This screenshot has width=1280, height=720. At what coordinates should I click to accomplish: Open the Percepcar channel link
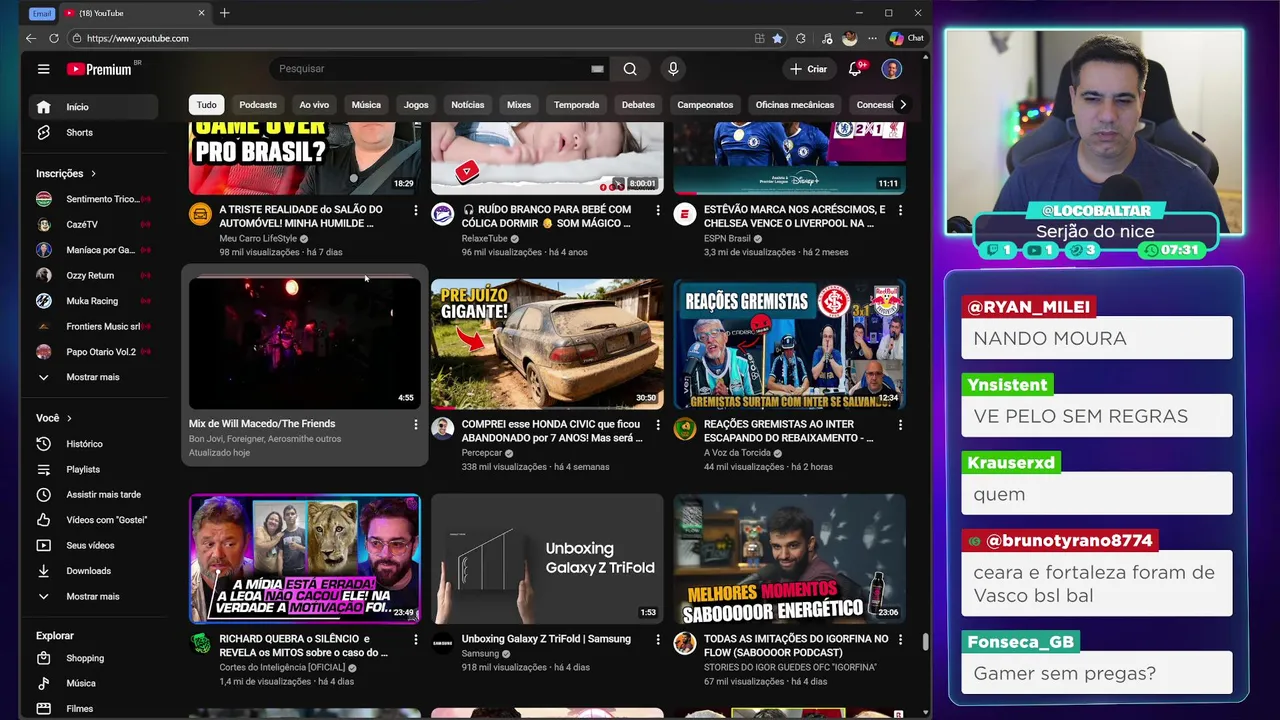pyautogui.click(x=482, y=453)
